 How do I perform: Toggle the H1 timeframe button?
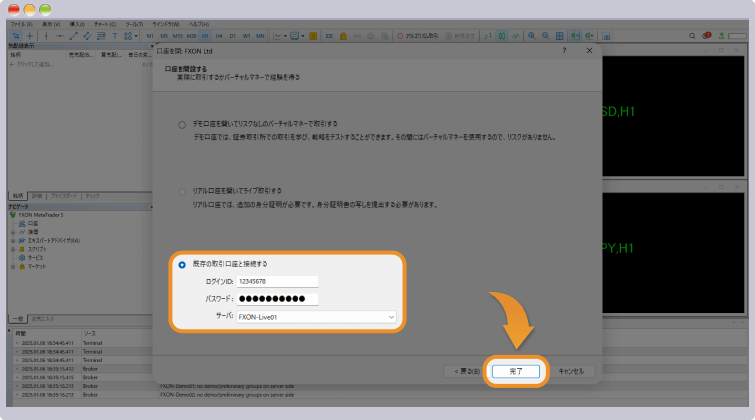point(206,36)
